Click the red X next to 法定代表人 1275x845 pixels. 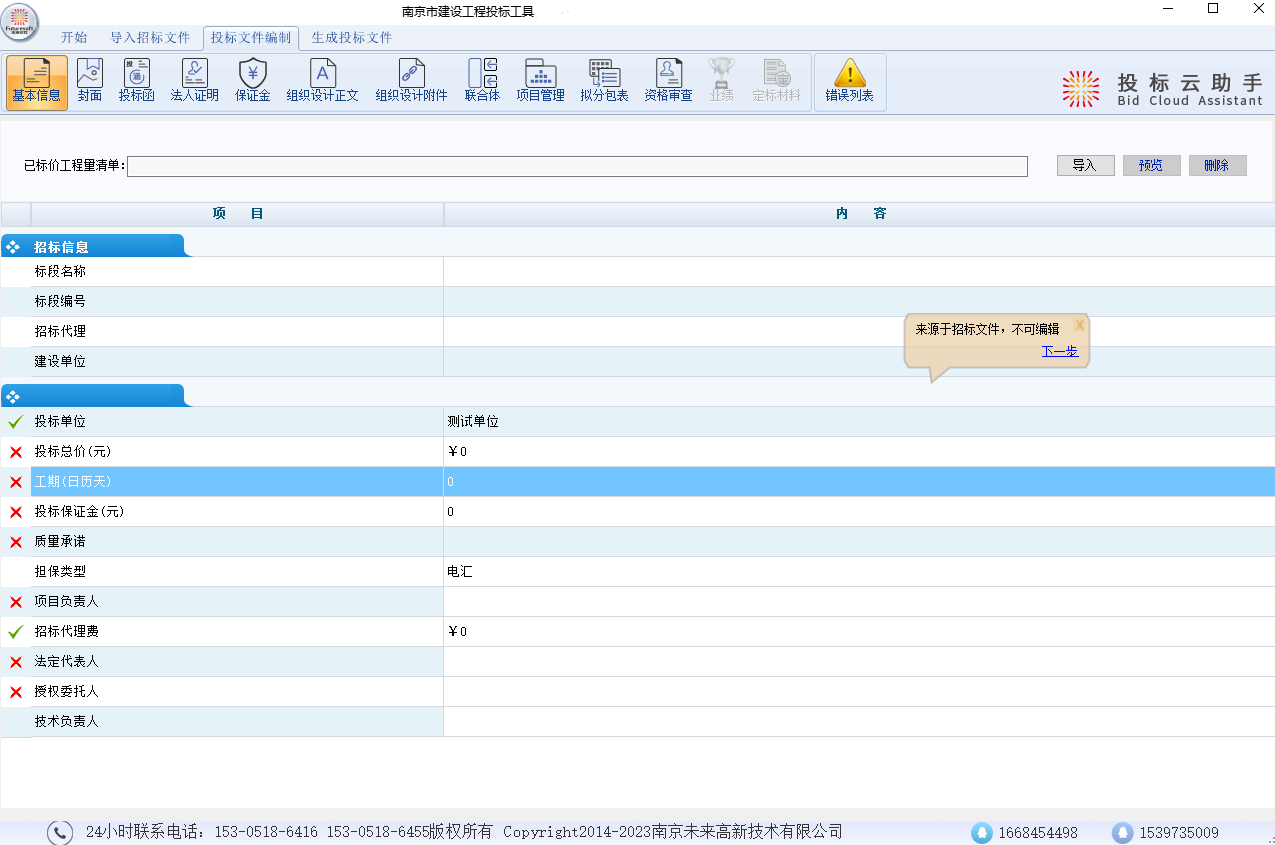[16, 662]
